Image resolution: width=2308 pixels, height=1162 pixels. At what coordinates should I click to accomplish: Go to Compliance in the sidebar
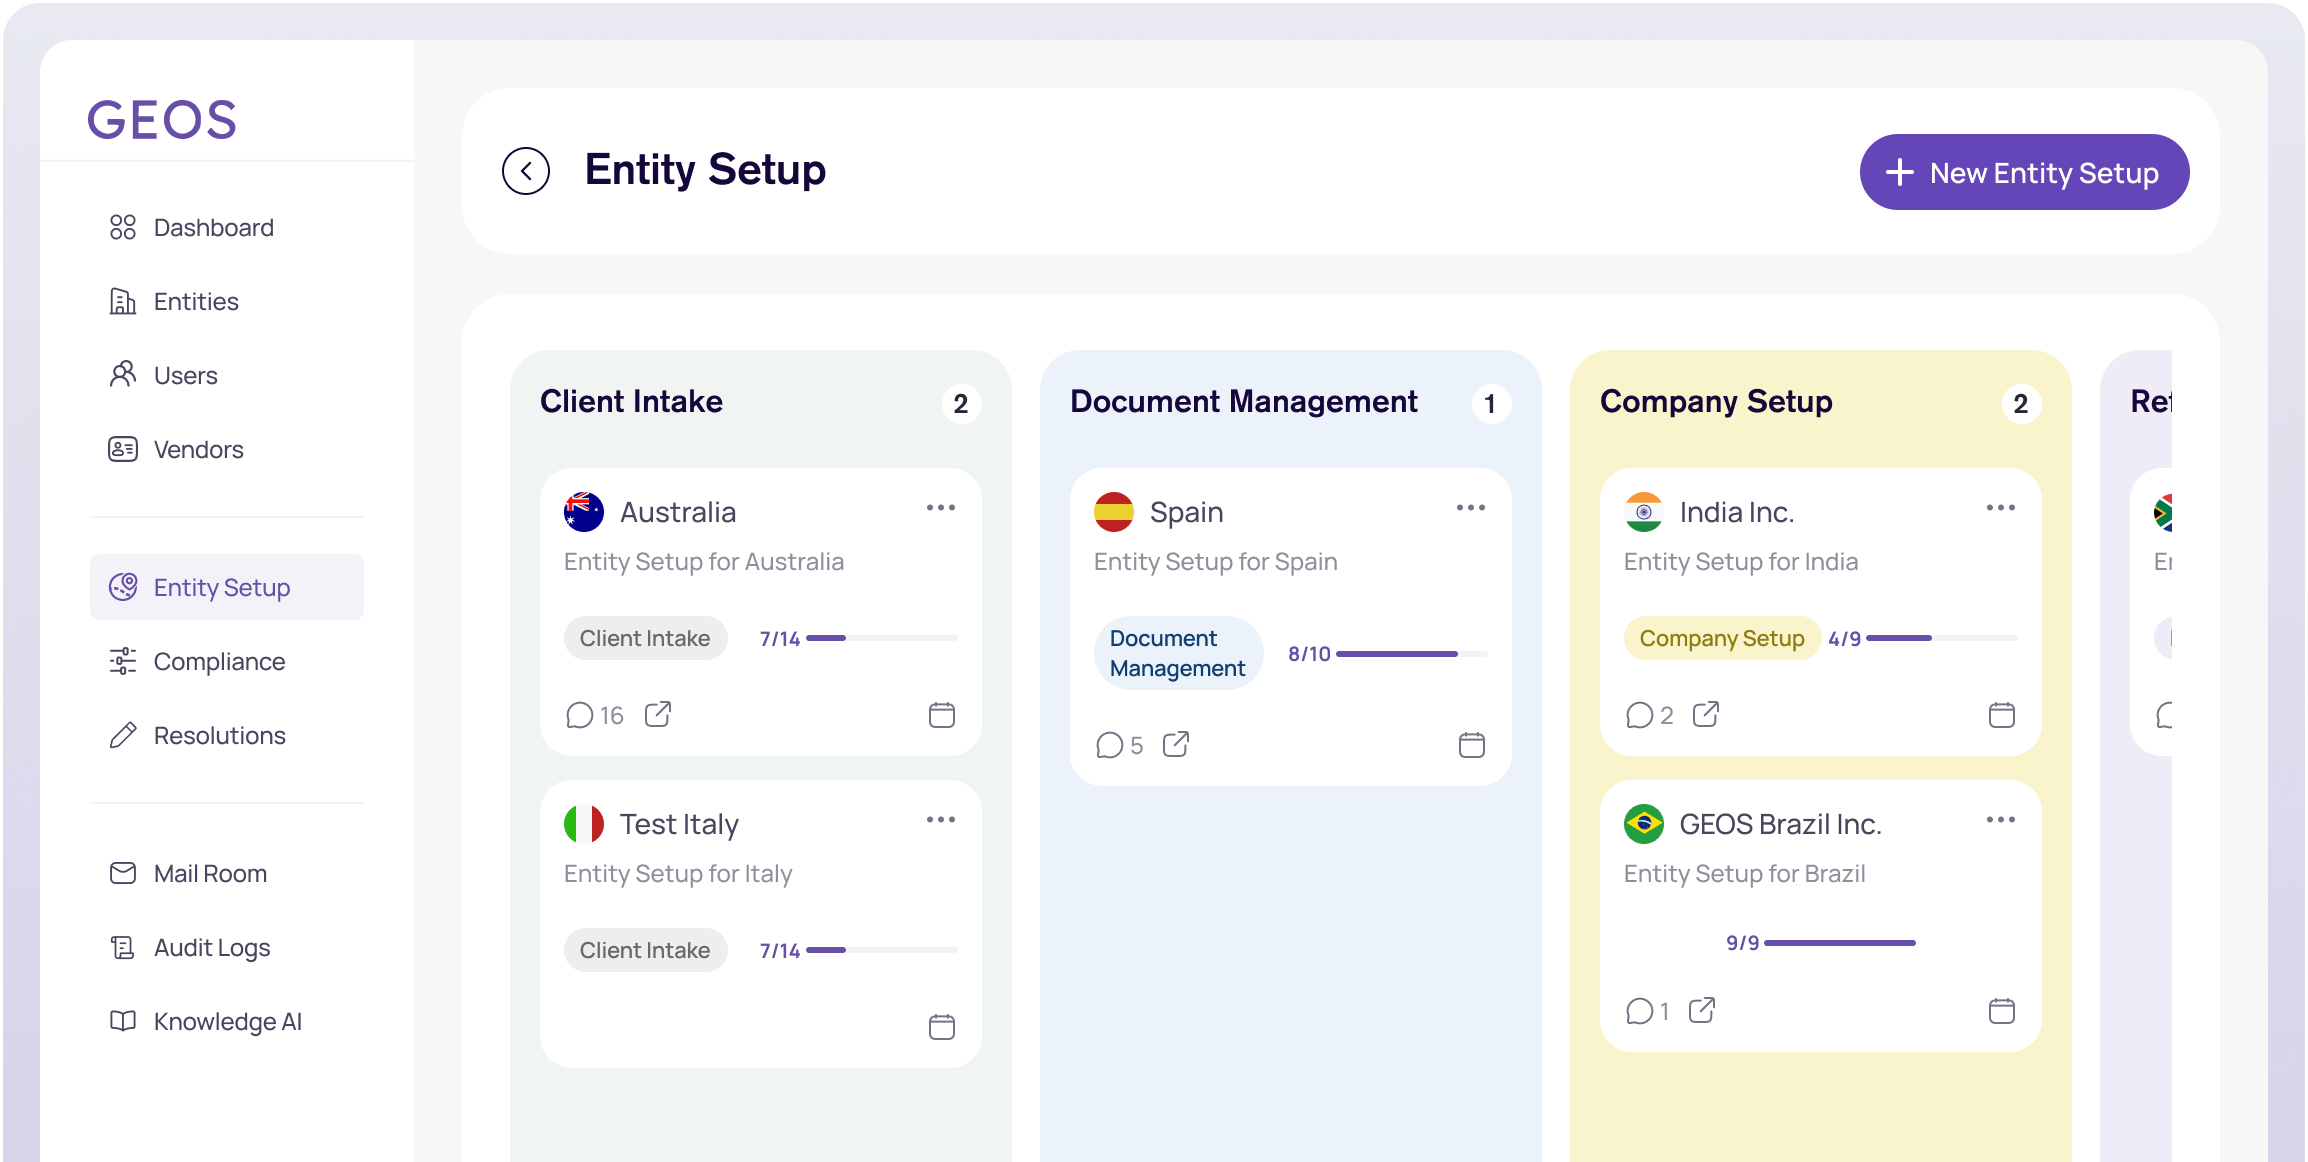[219, 662]
